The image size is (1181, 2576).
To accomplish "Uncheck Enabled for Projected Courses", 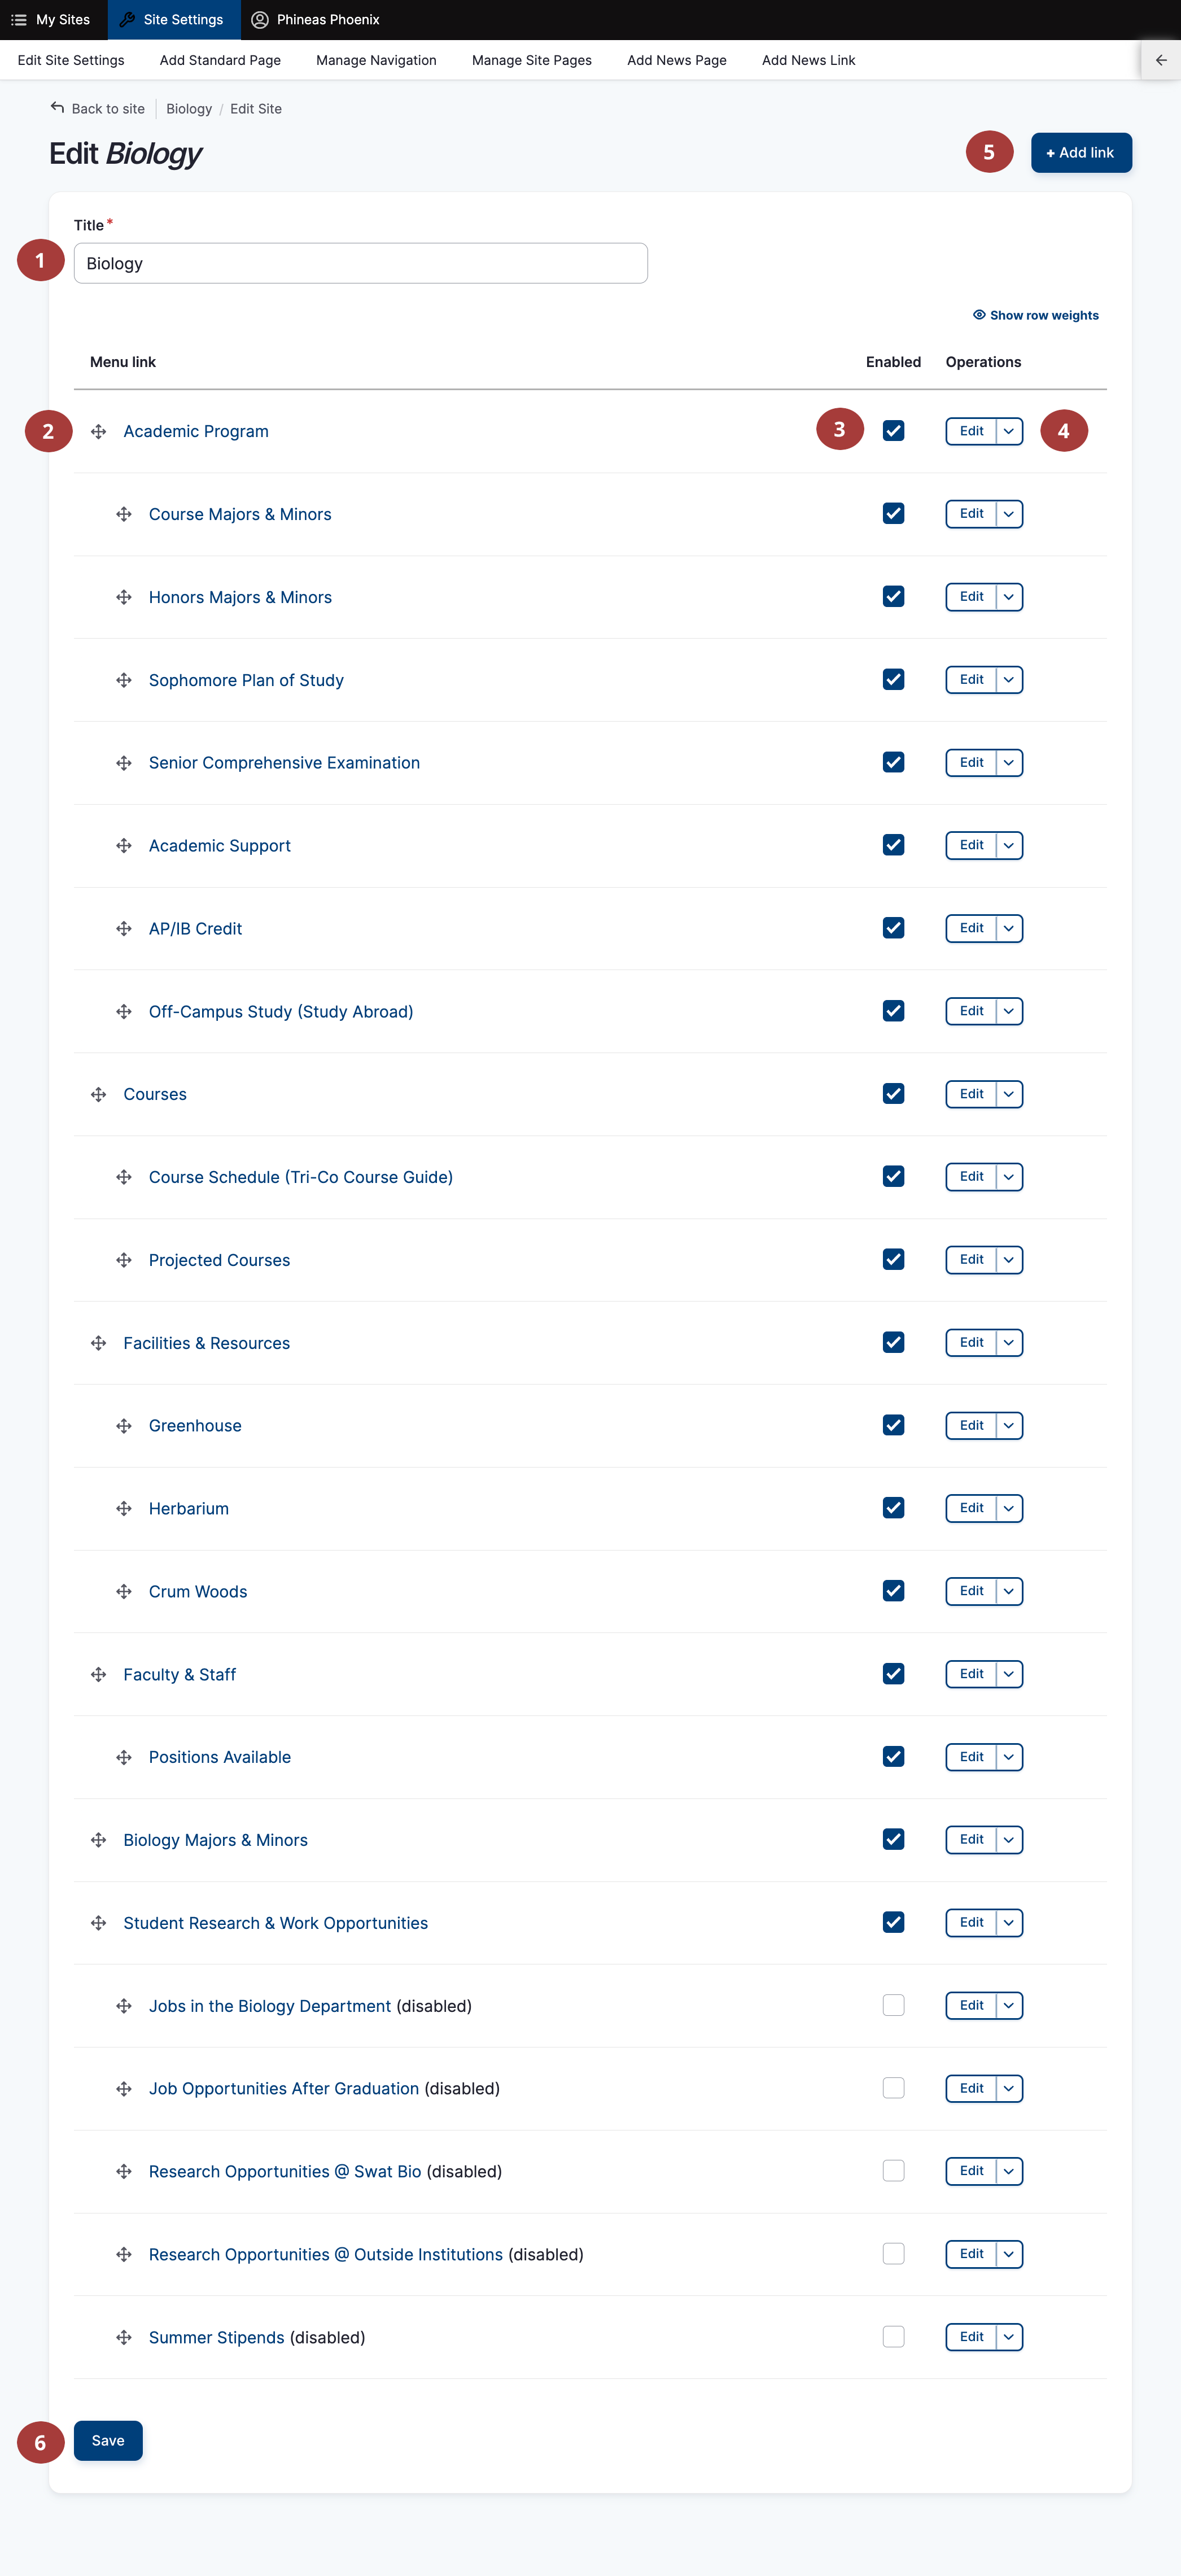I will (893, 1259).
